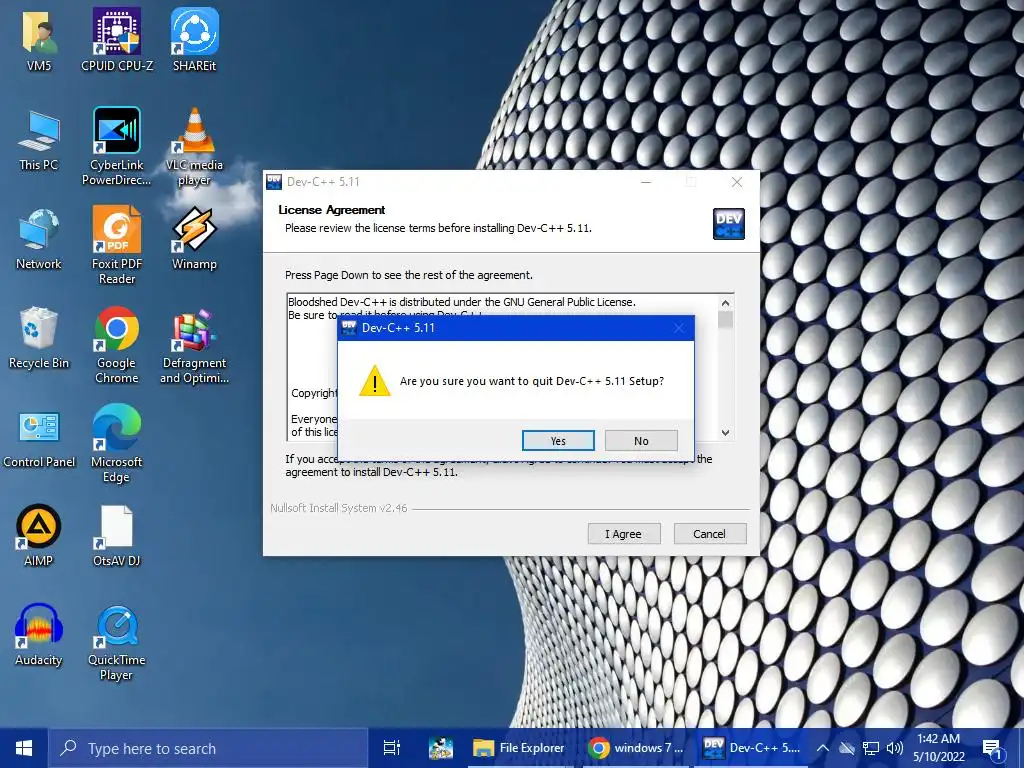The height and width of the screenshot is (768, 1024).
Task: Click the taskbar search box
Action: [x=208, y=748]
